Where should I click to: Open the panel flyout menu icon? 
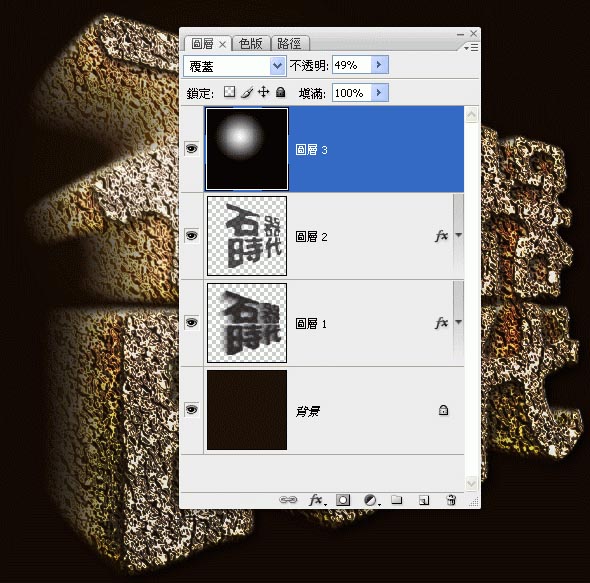pos(471,48)
